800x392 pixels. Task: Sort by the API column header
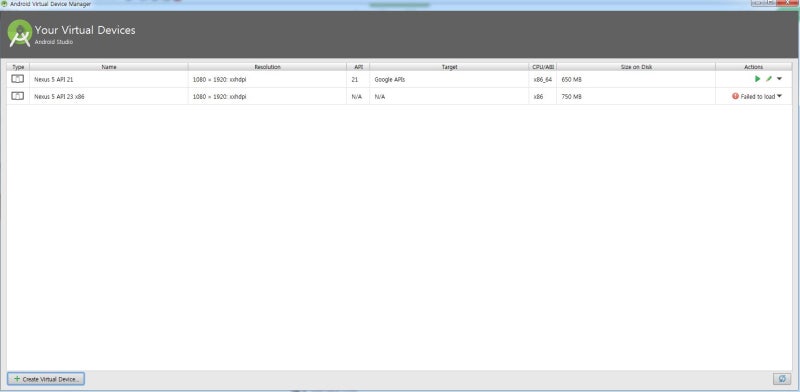point(358,67)
